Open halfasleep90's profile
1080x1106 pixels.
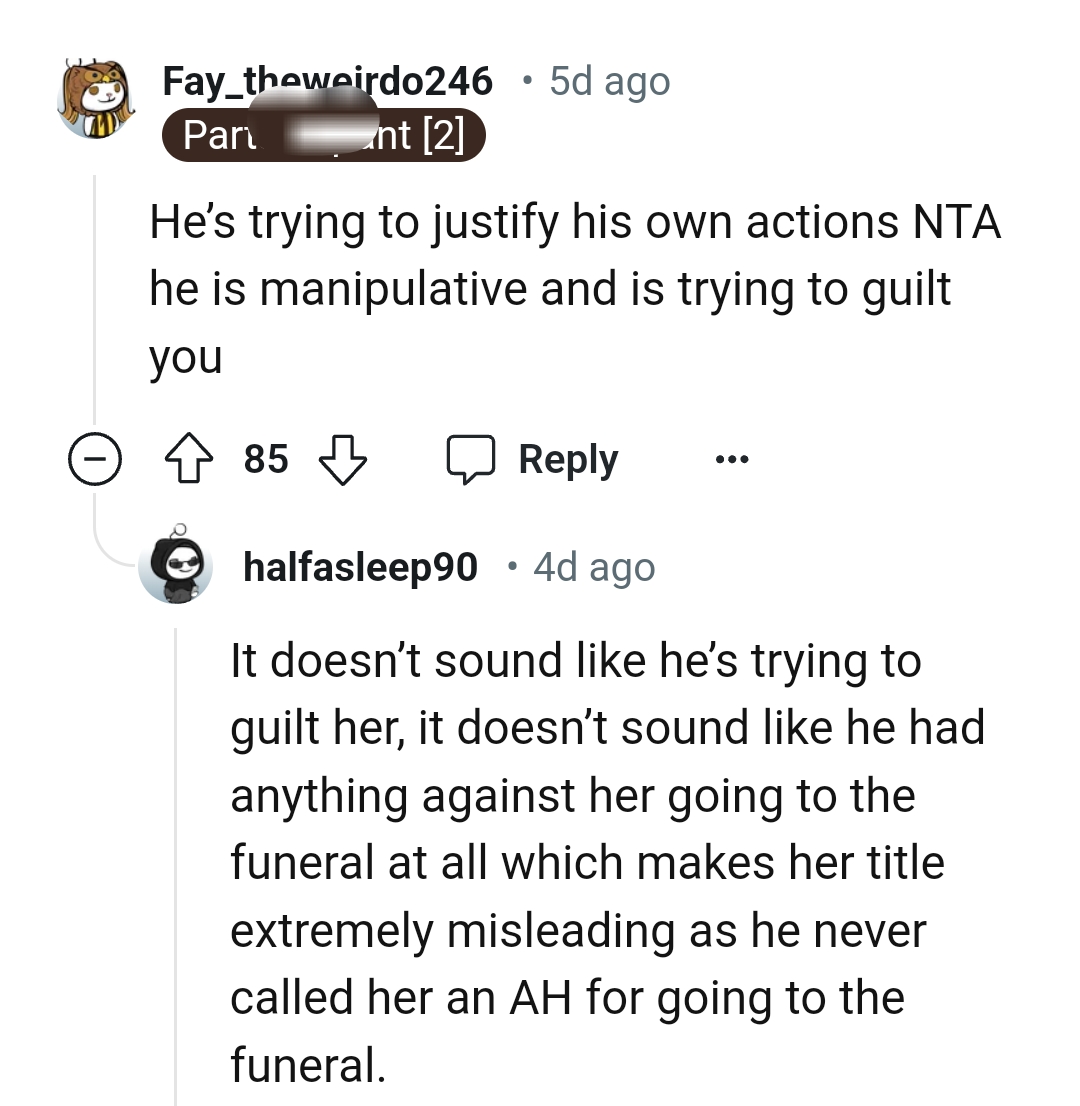tap(360, 565)
